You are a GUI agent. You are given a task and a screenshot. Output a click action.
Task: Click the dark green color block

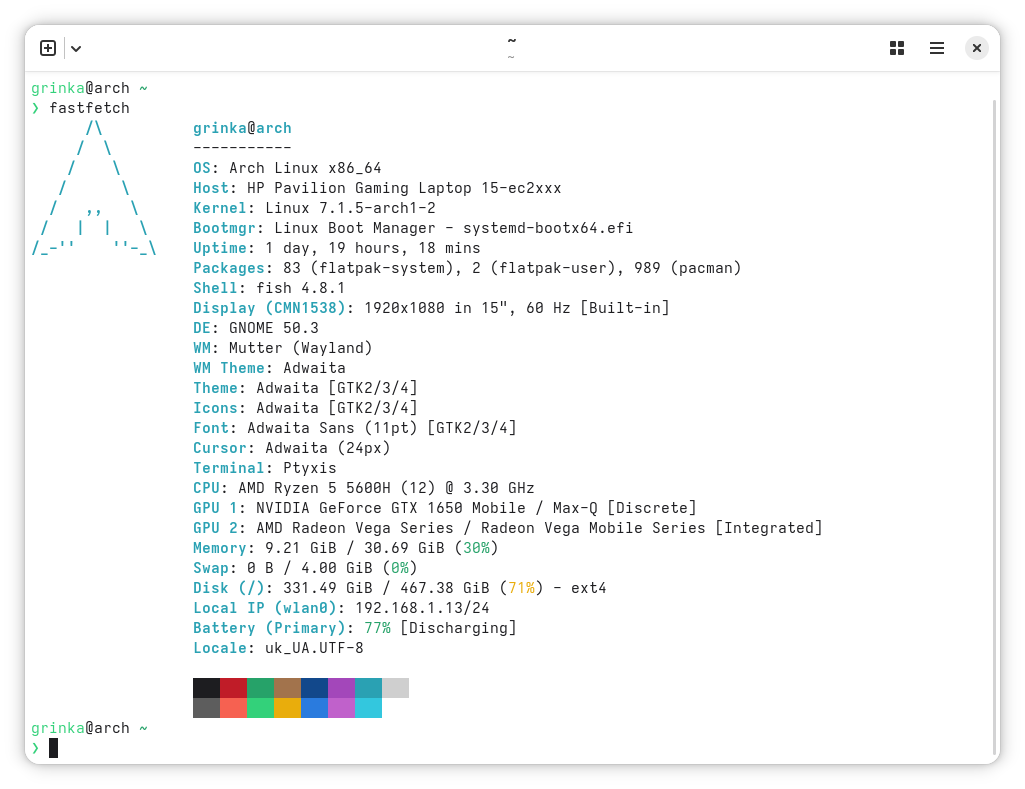tap(260, 688)
